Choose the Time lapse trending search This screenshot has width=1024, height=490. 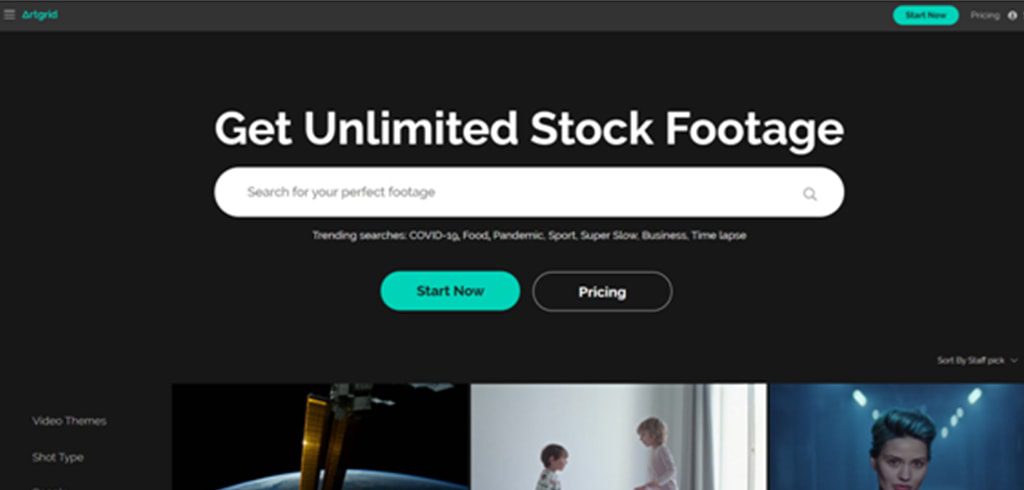718,235
